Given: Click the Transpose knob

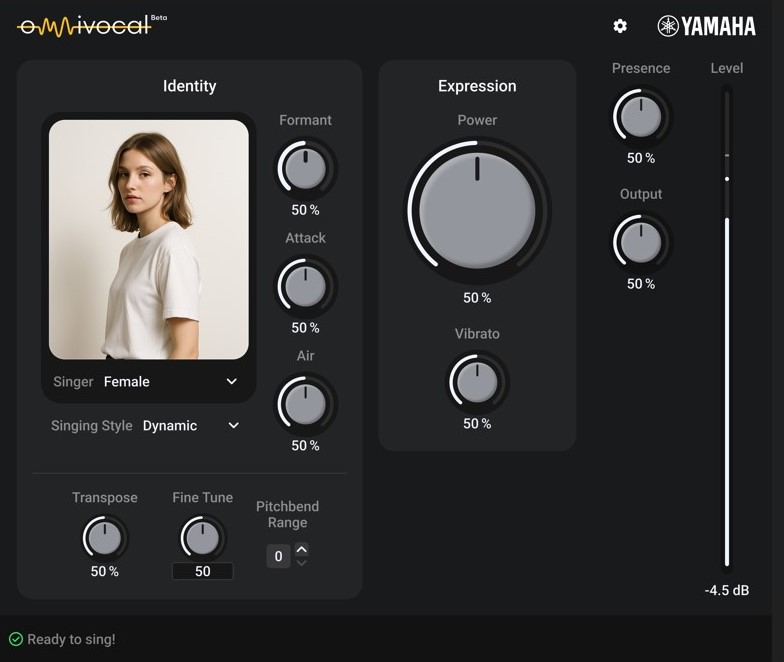Looking at the screenshot, I should pyautogui.click(x=104, y=538).
